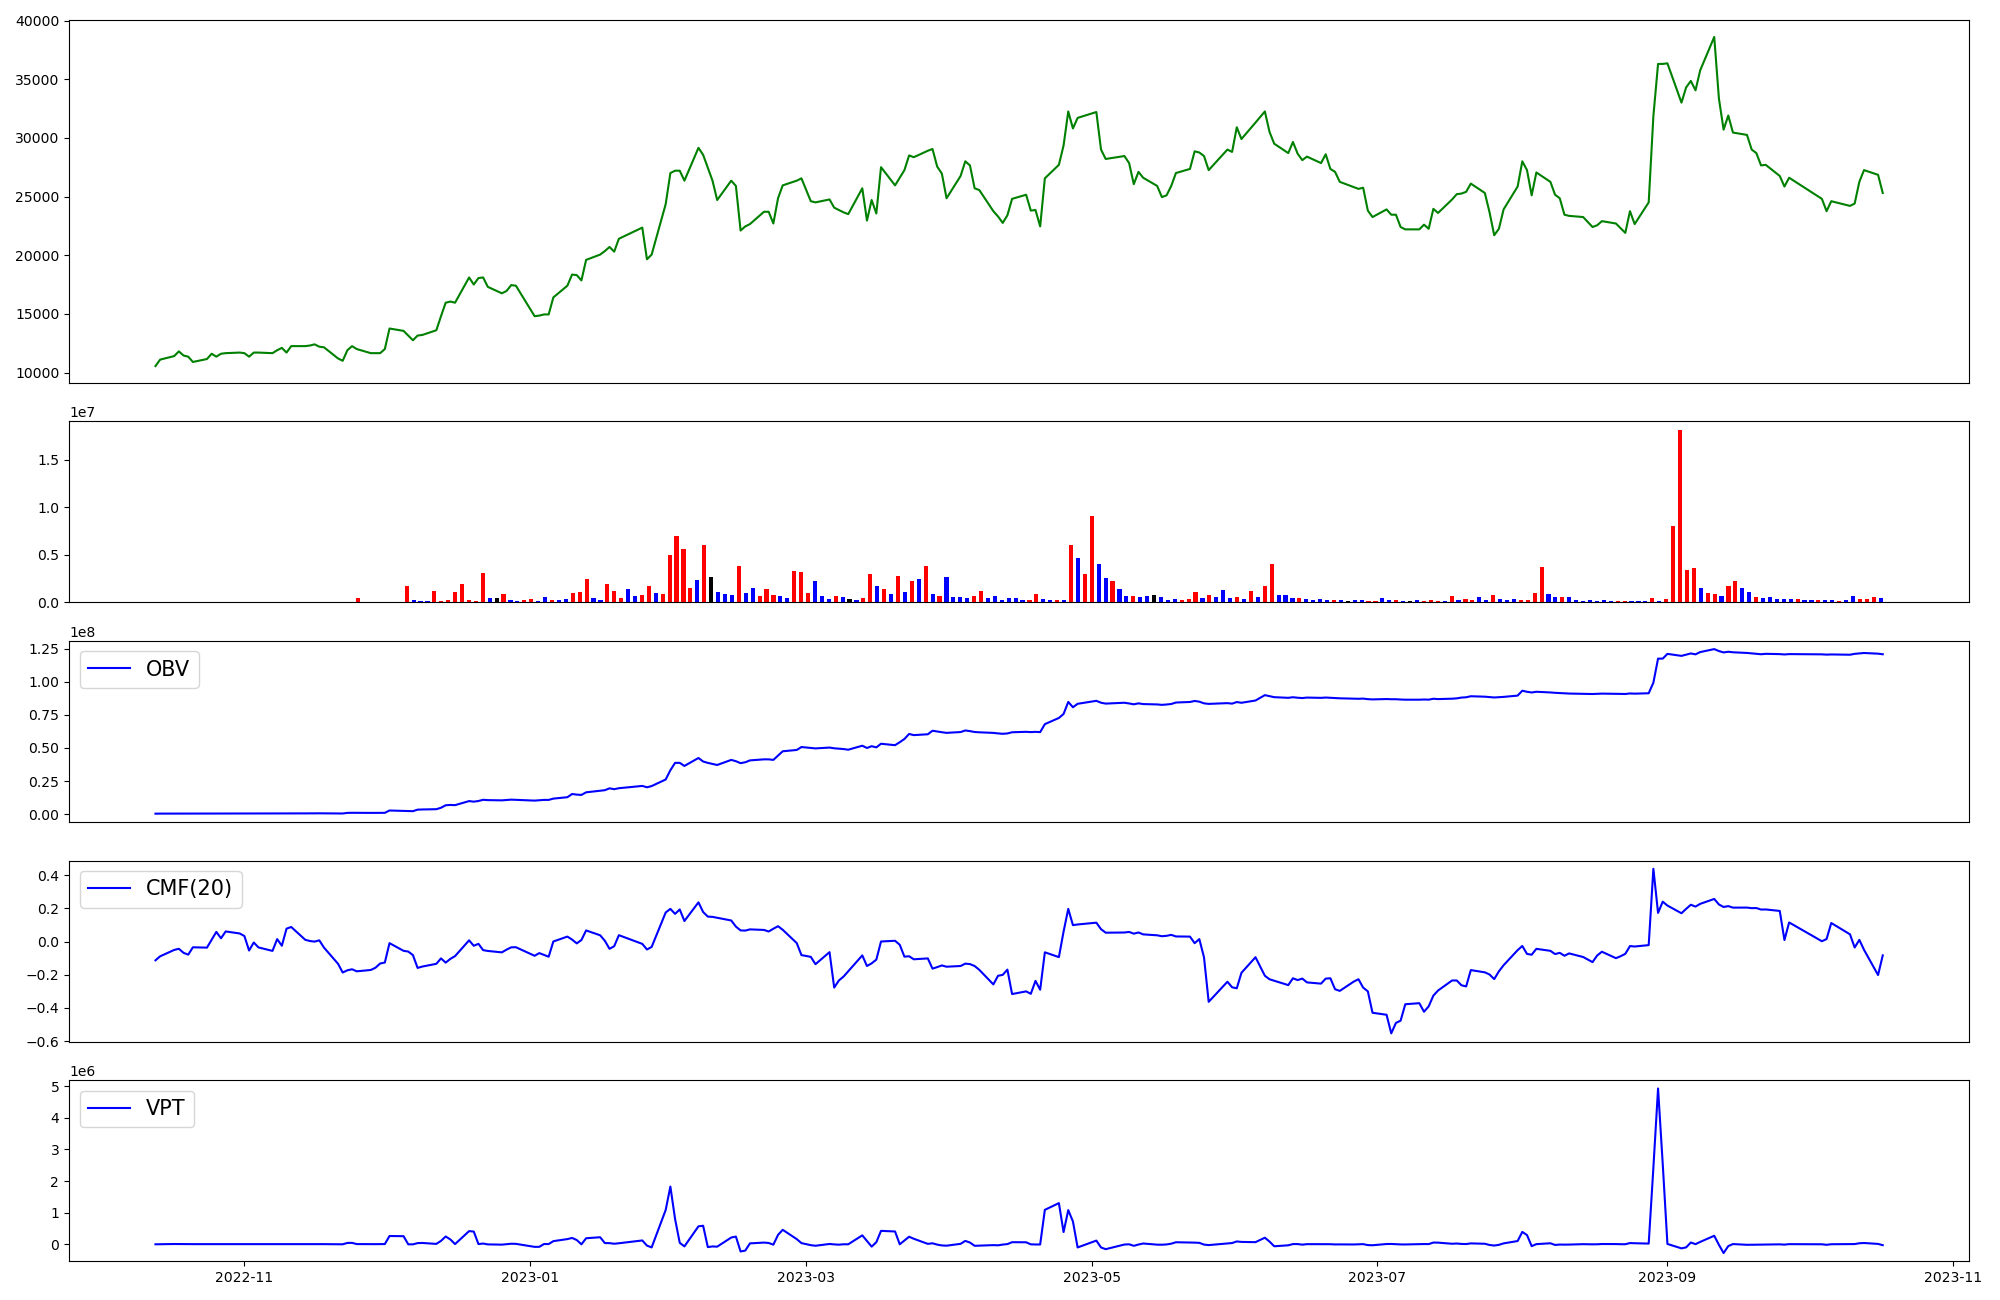Click the 2023-01 date tick label
This screenshot has width=2000, height=1300.
530,1277
